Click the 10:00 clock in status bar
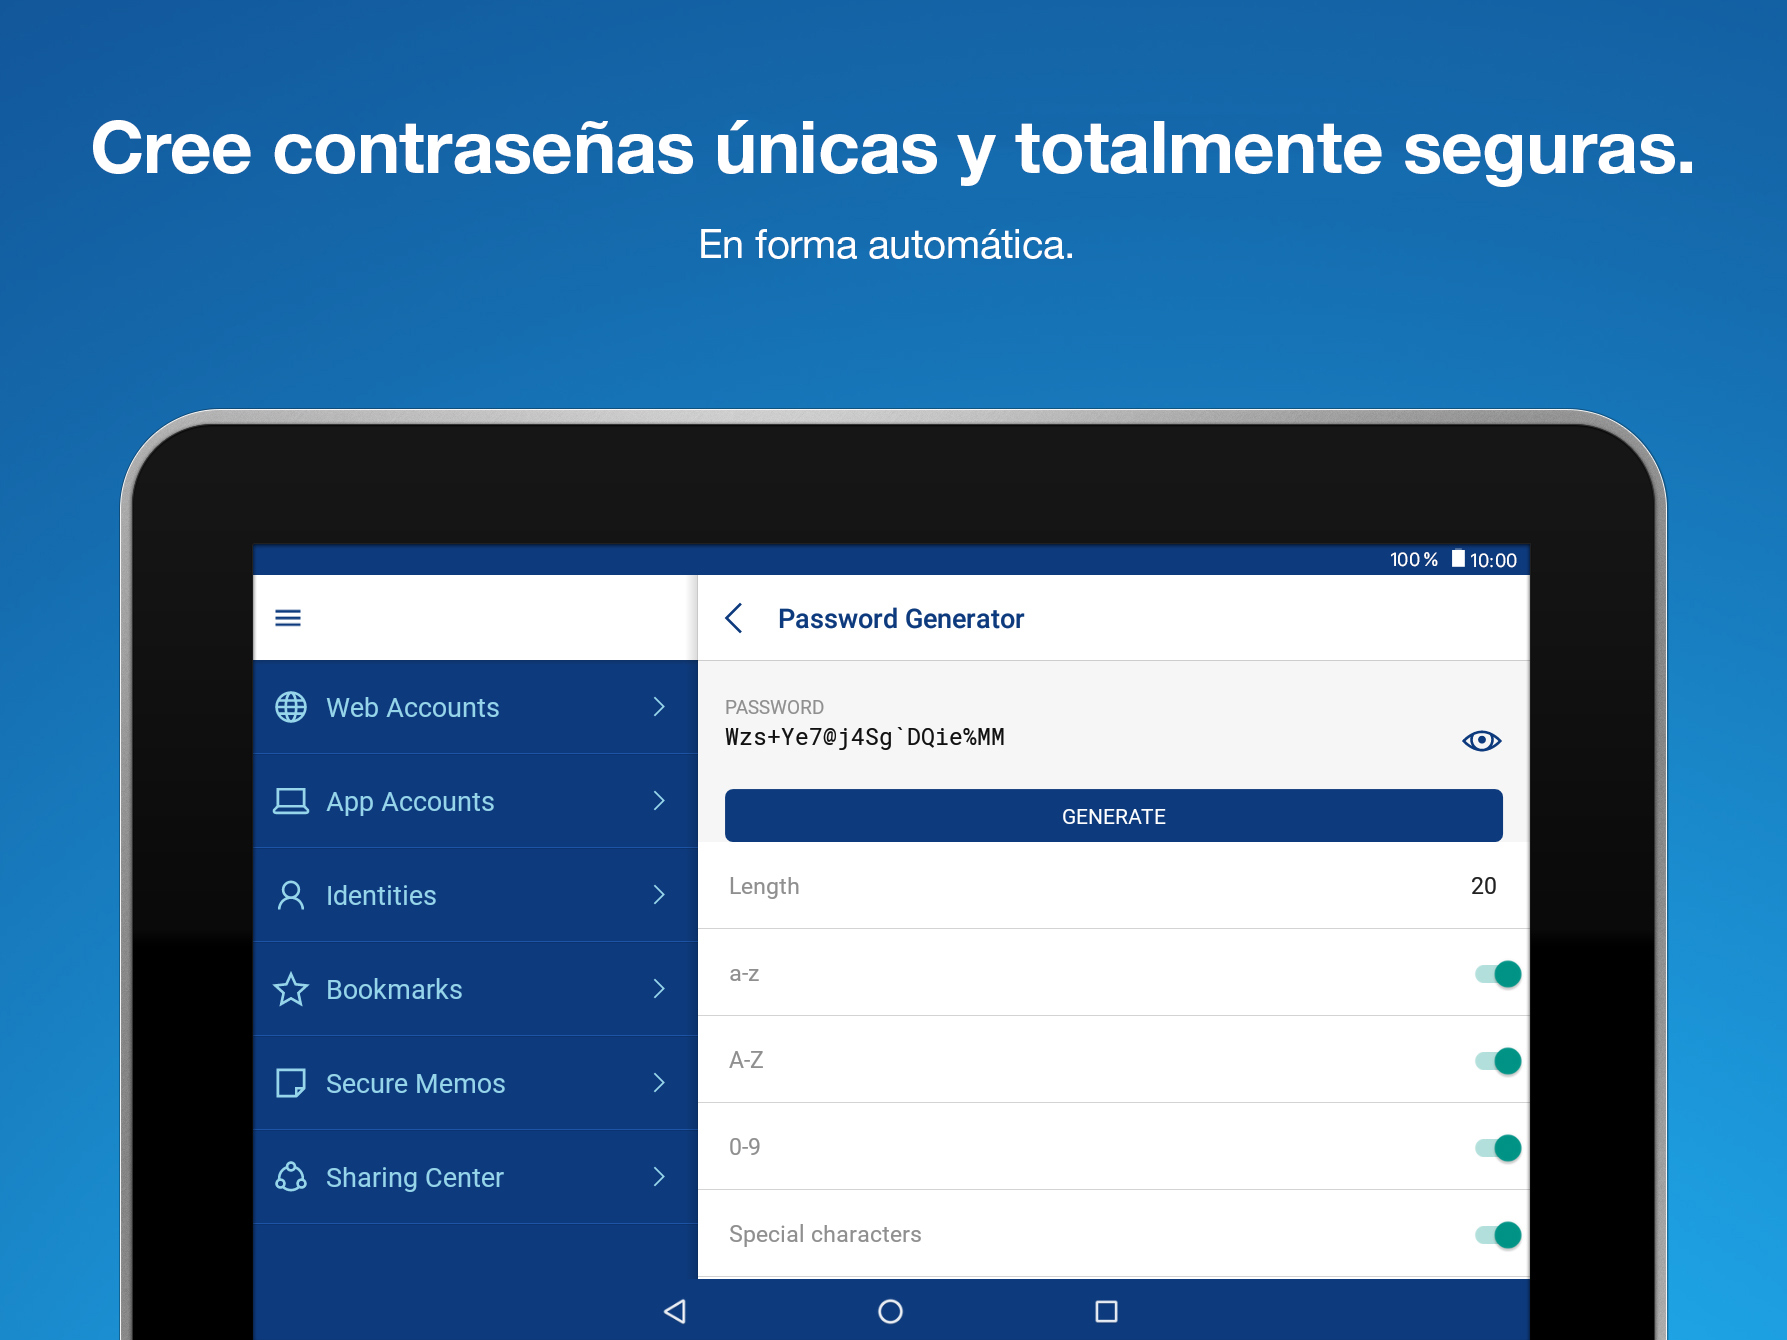The image size is (1787, 1340). [1493, 560]
